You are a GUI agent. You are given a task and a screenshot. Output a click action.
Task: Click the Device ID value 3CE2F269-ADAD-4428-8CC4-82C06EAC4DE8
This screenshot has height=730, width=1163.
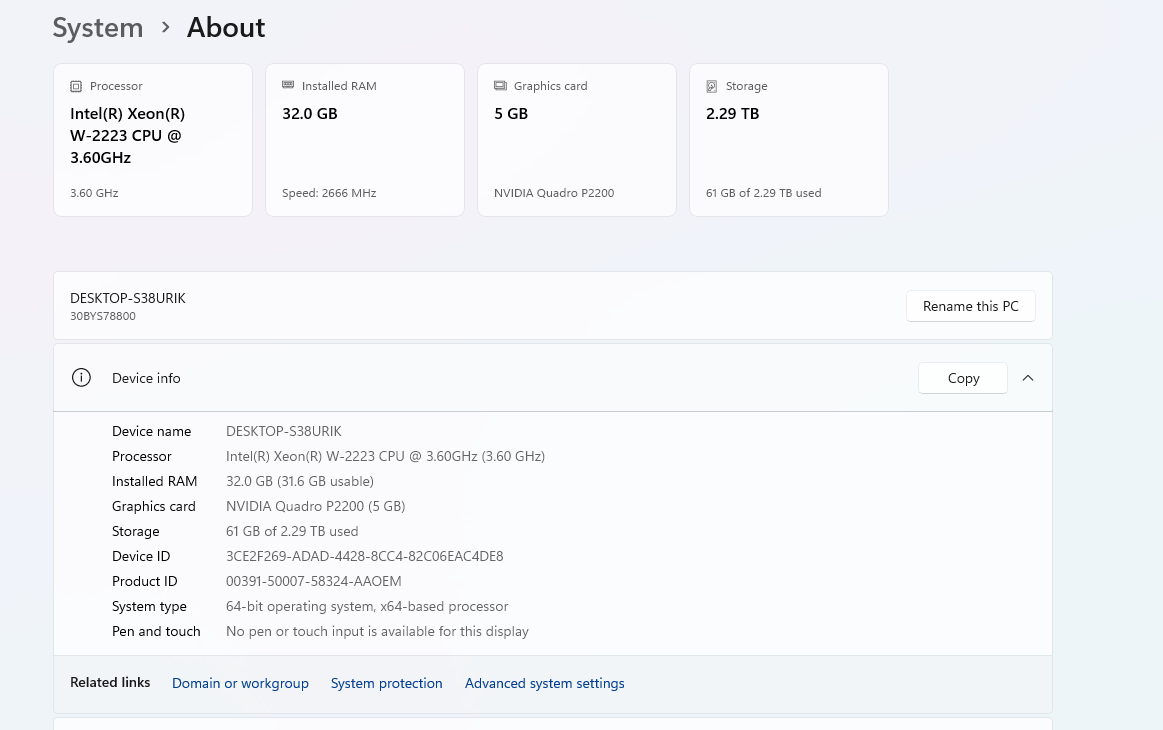pyautogui.click(x=364, y=556)
